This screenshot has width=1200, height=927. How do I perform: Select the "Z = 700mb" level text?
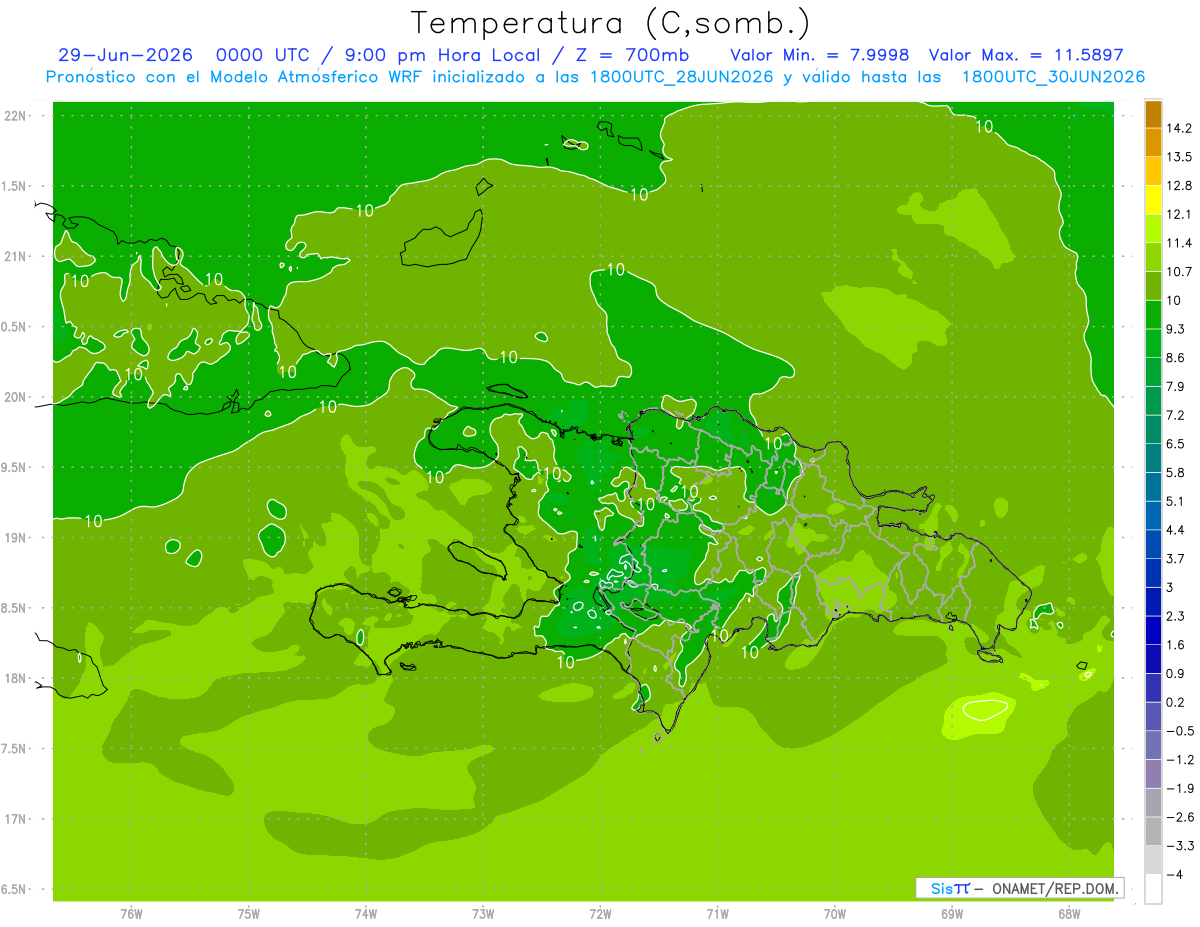(x=631, y=55)
